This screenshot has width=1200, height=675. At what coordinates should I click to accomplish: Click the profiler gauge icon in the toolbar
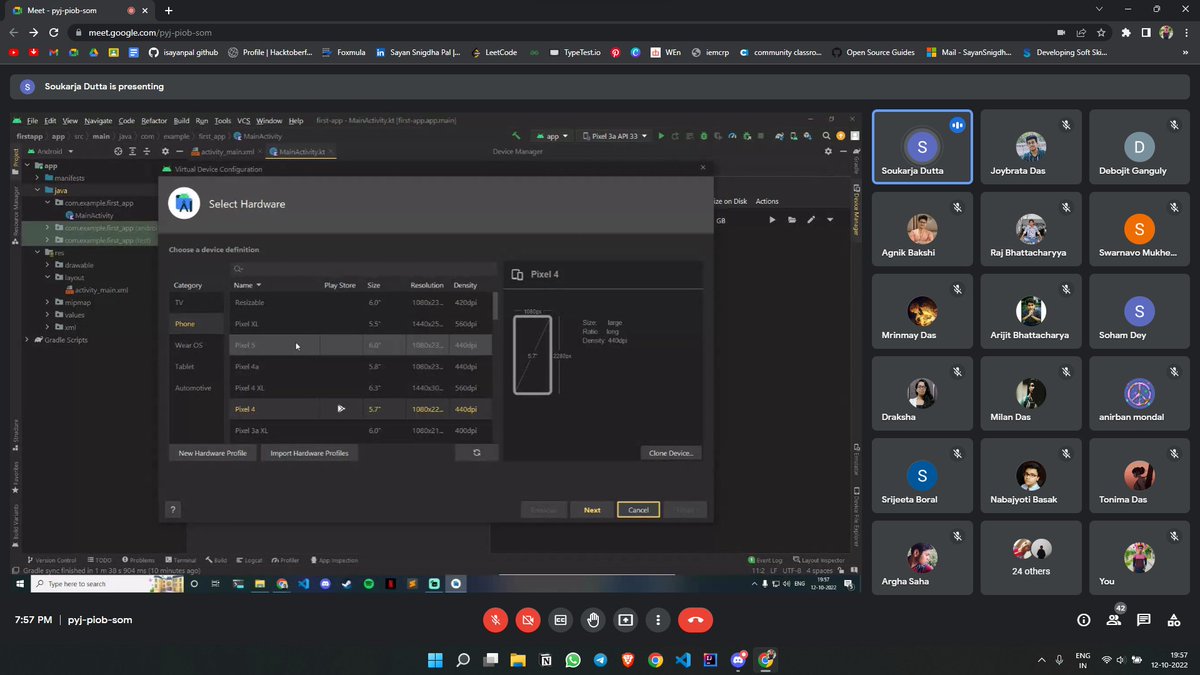click(x=732, y=134)
